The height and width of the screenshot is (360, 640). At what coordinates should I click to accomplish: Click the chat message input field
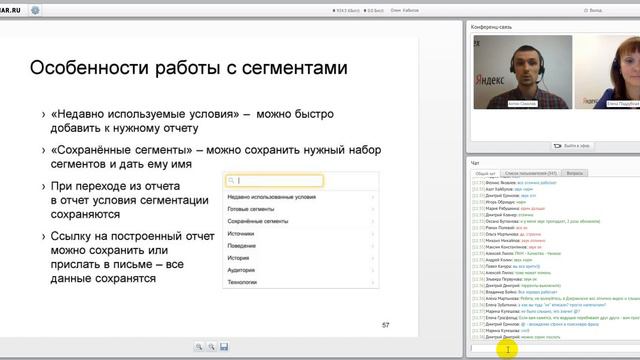555,348
